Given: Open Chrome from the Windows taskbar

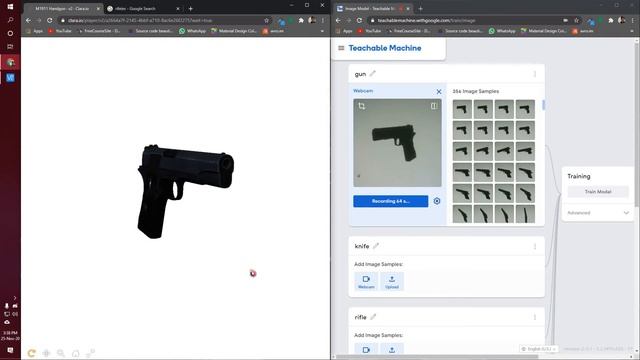Looking at the screenshot, I should pos(10,62).
